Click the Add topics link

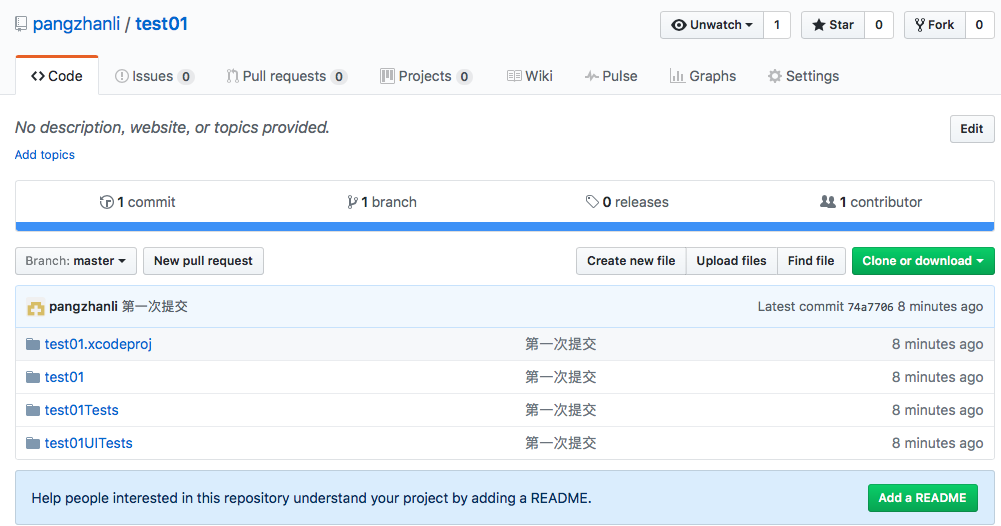[x=45, y=155]
